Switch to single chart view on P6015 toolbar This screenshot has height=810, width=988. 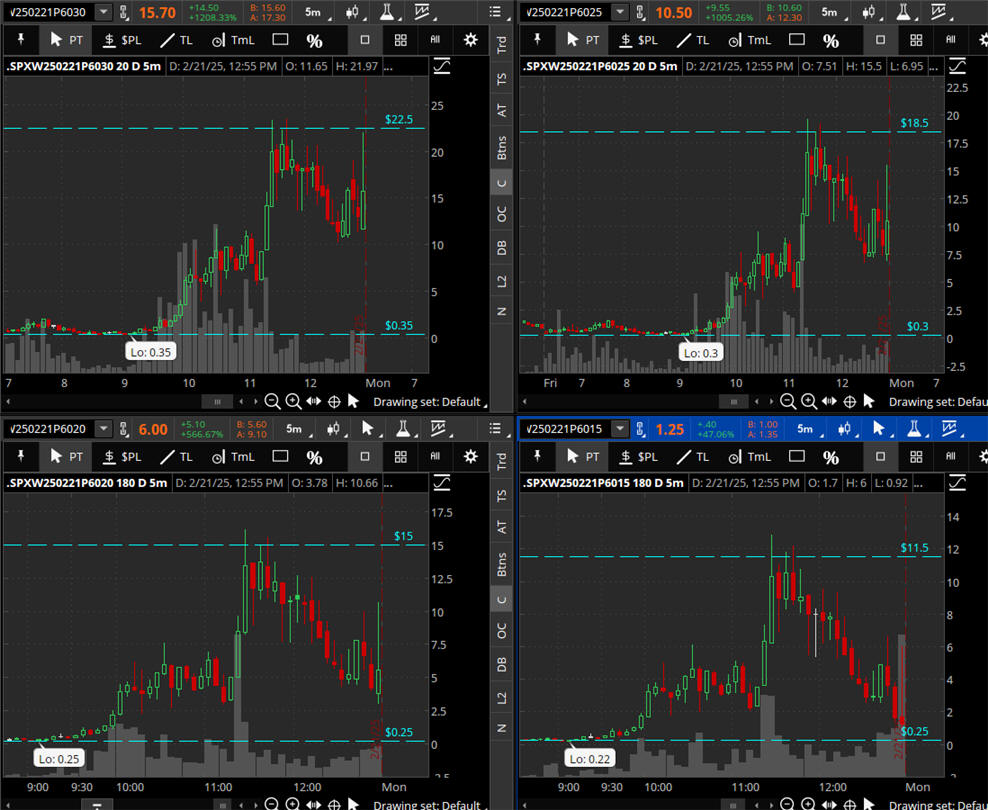(x=881, y=457)
